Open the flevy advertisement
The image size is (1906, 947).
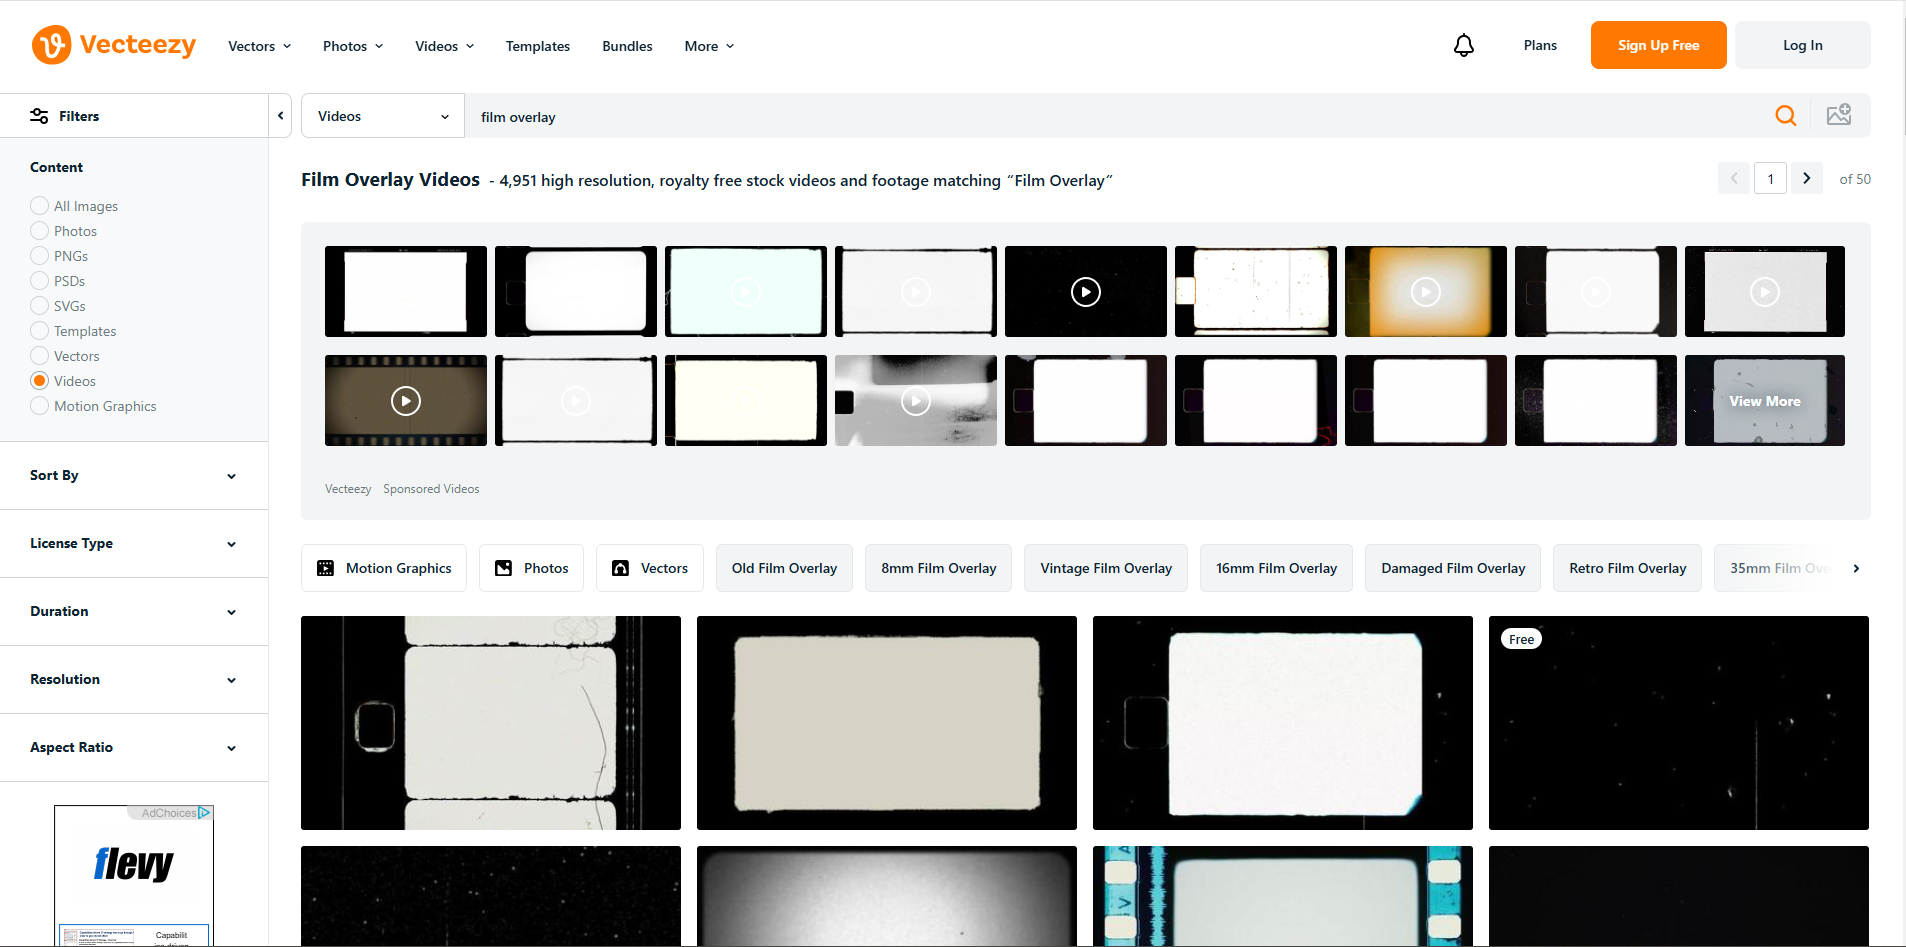[x=134, y=875]
